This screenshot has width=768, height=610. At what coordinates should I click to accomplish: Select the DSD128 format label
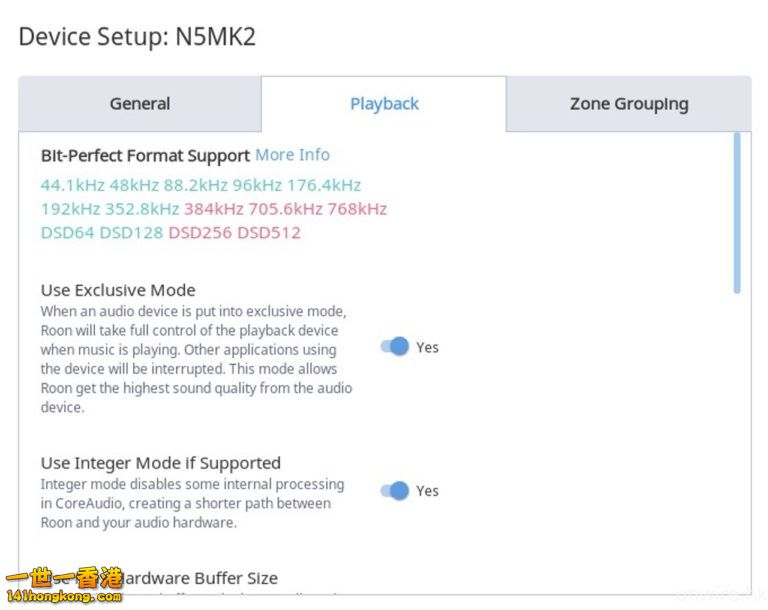(x=131, y=233)
